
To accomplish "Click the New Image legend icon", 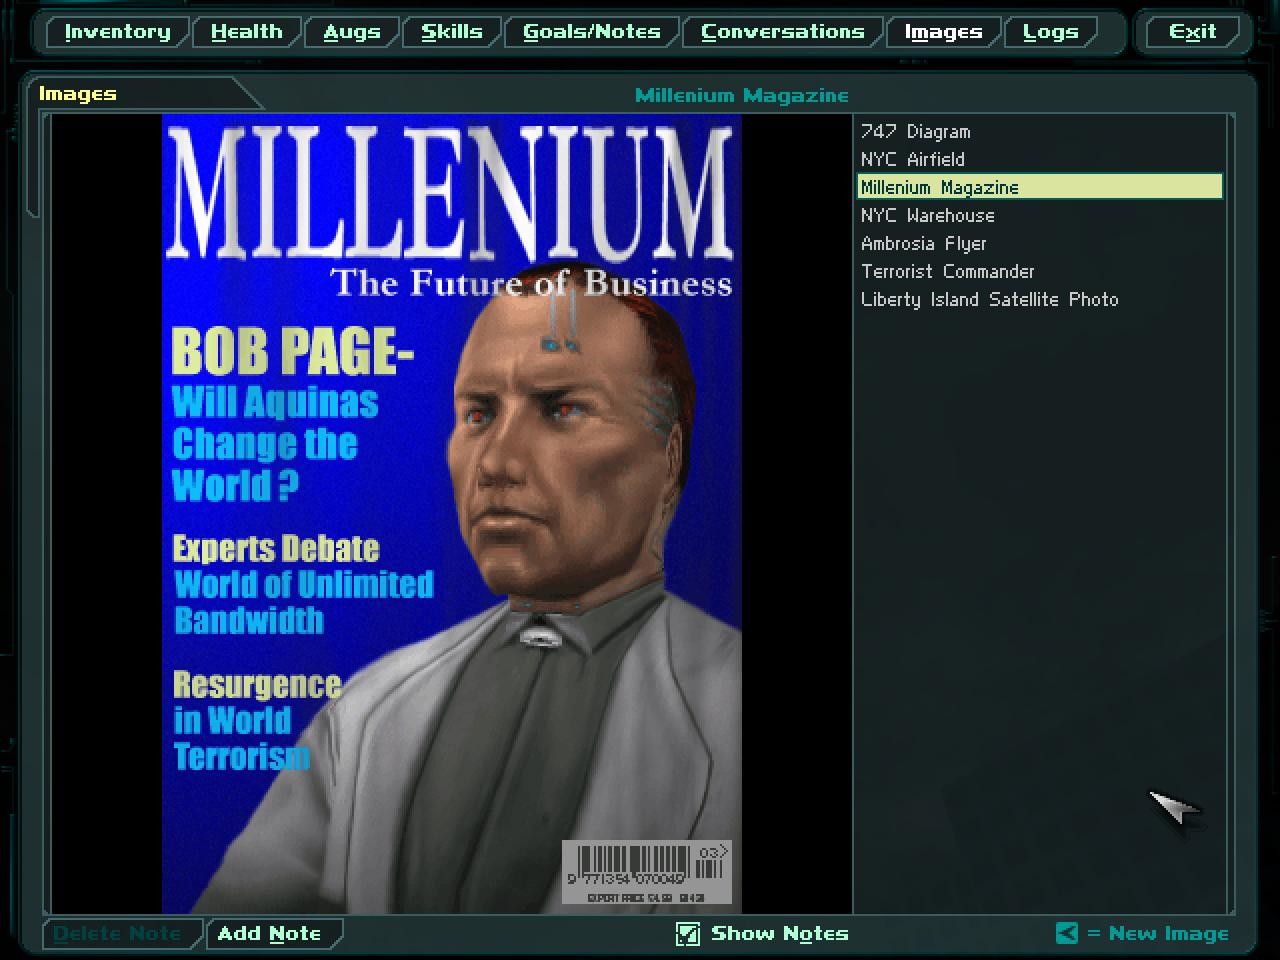I will coord(1067,934).
